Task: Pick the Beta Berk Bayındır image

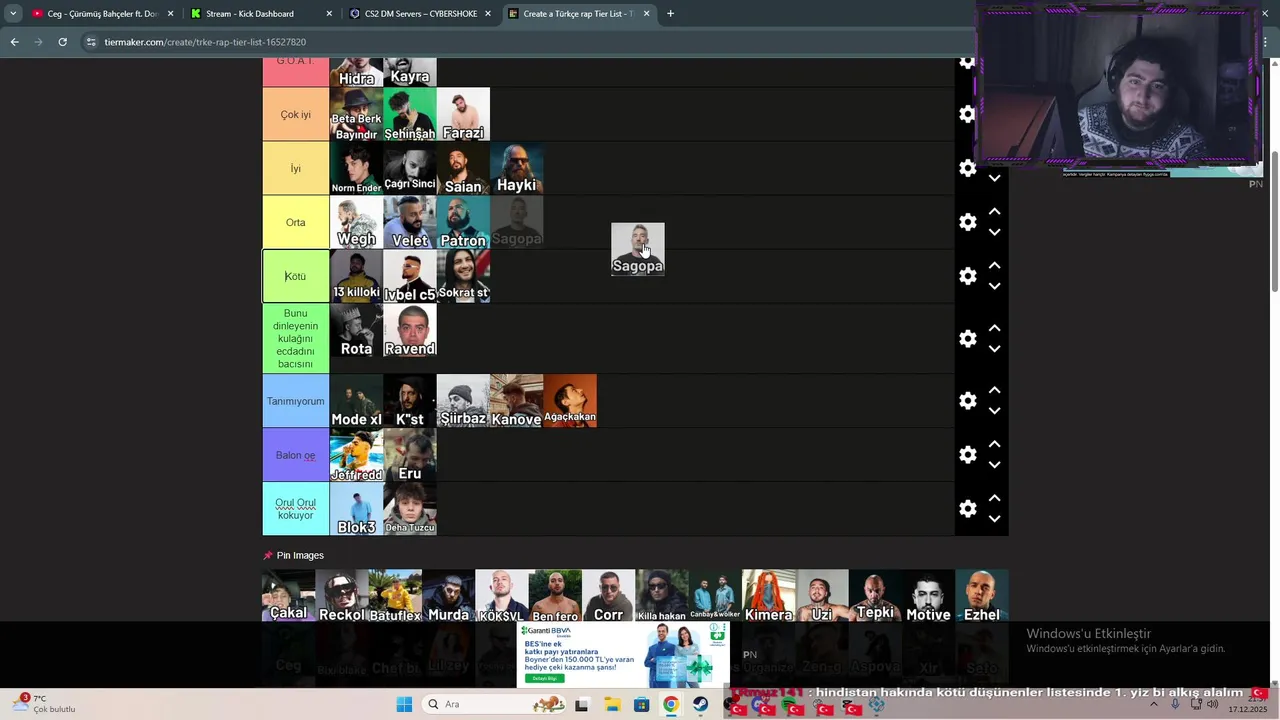Action: (x=356, y=114)
